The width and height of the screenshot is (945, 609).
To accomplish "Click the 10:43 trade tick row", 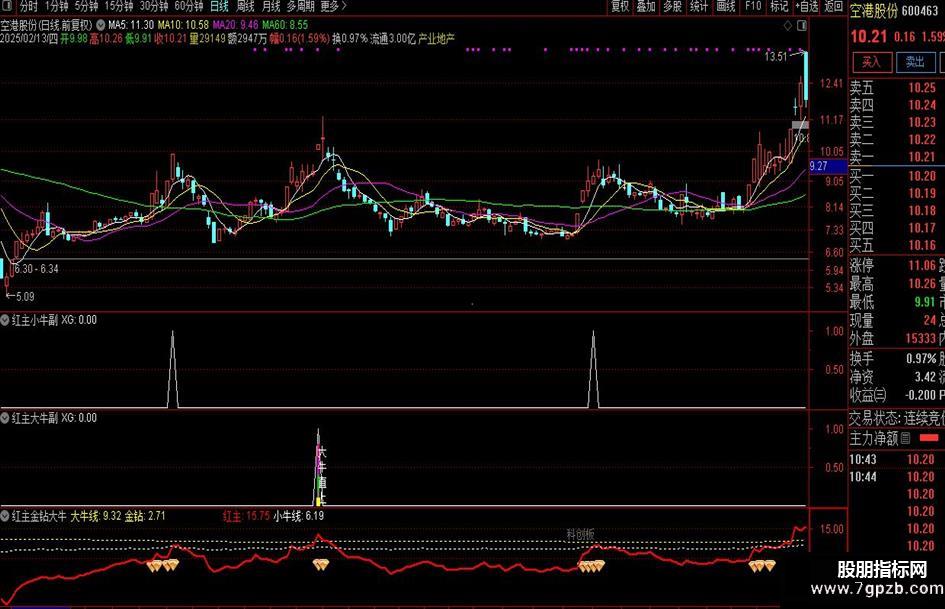I will (897, 459).
